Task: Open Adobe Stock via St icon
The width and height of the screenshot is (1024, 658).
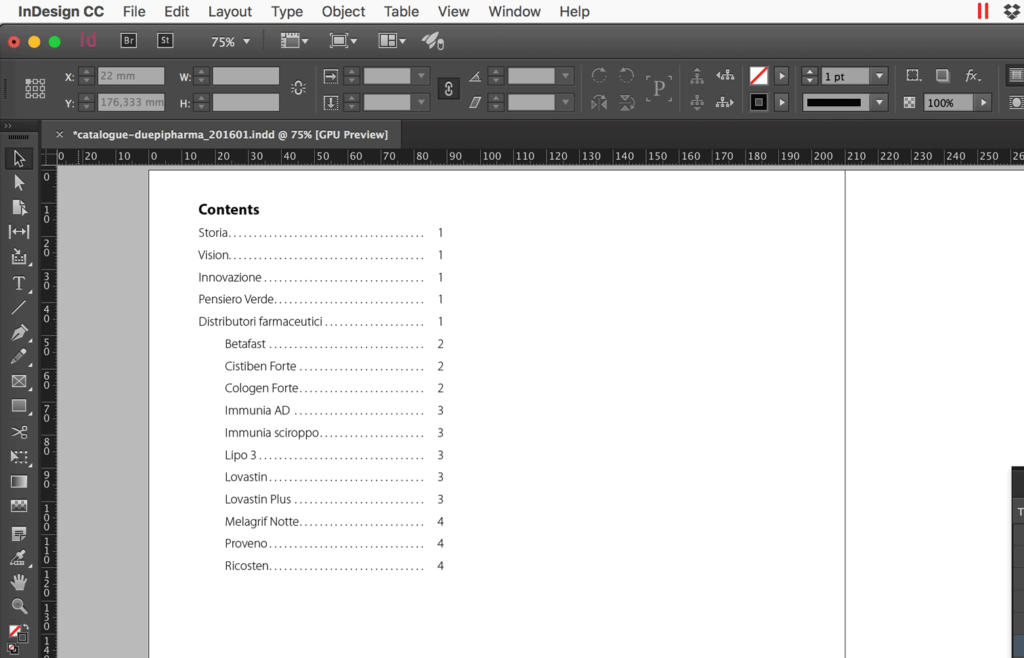Action: point(165,40)
